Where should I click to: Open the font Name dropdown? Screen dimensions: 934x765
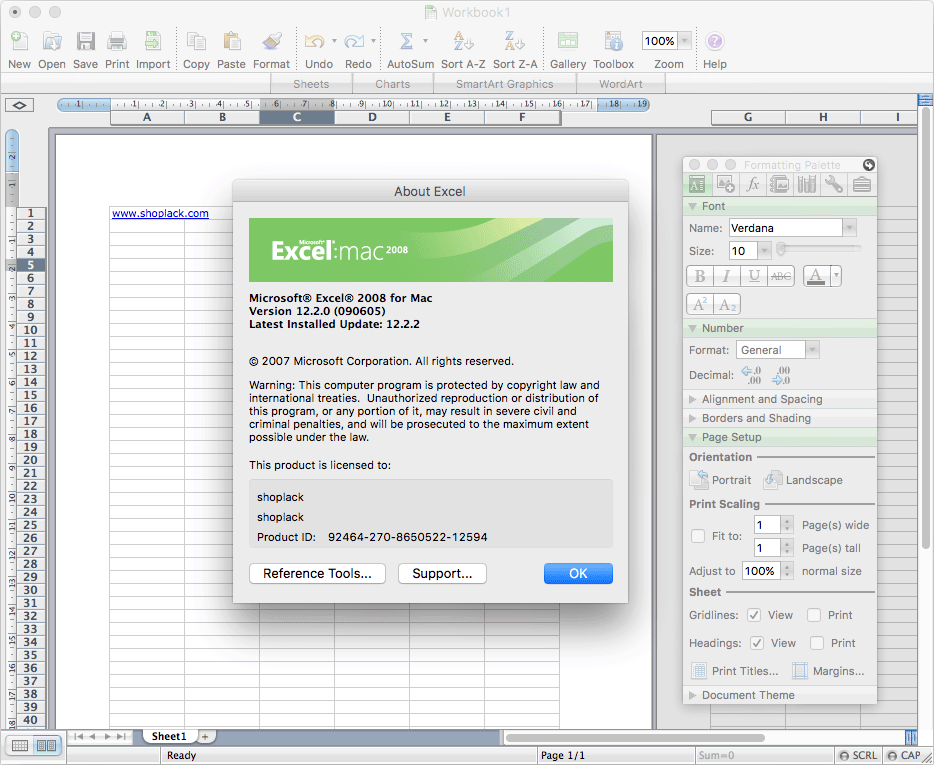point(850,228)
